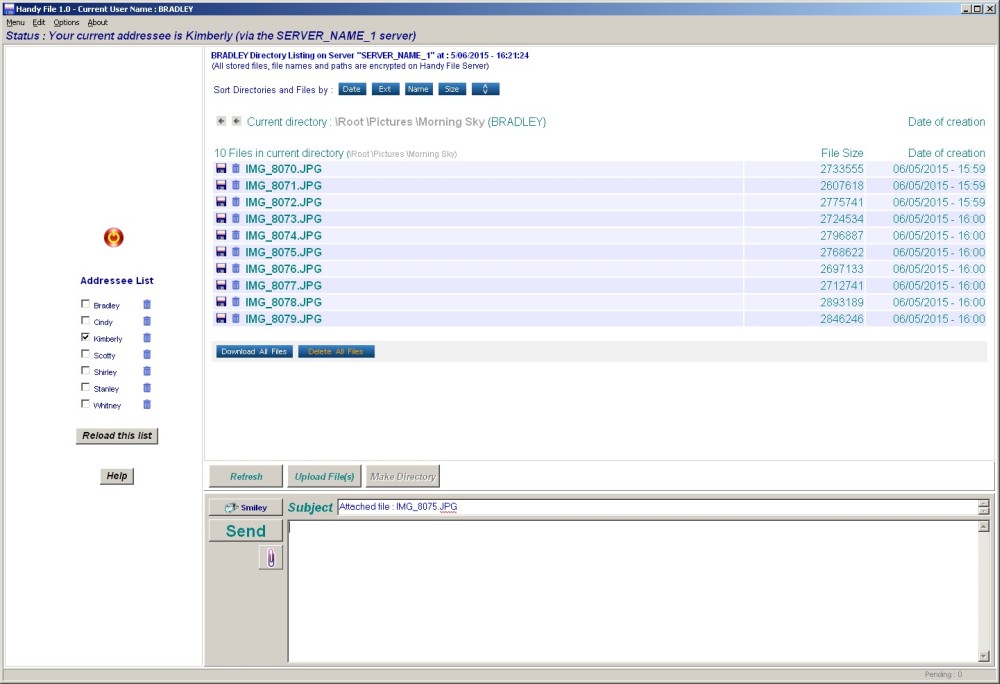Delete IMG_8079.JPG using its trash icon

236,318
